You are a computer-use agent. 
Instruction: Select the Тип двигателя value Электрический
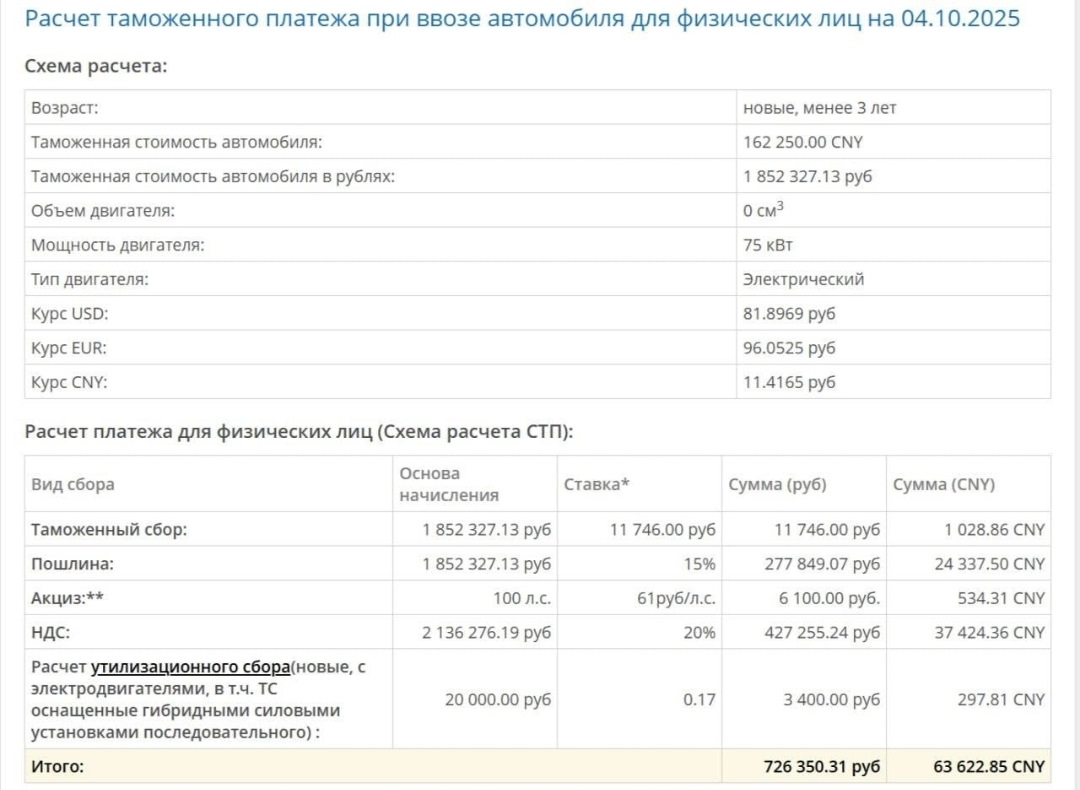(x=803, y=279)
